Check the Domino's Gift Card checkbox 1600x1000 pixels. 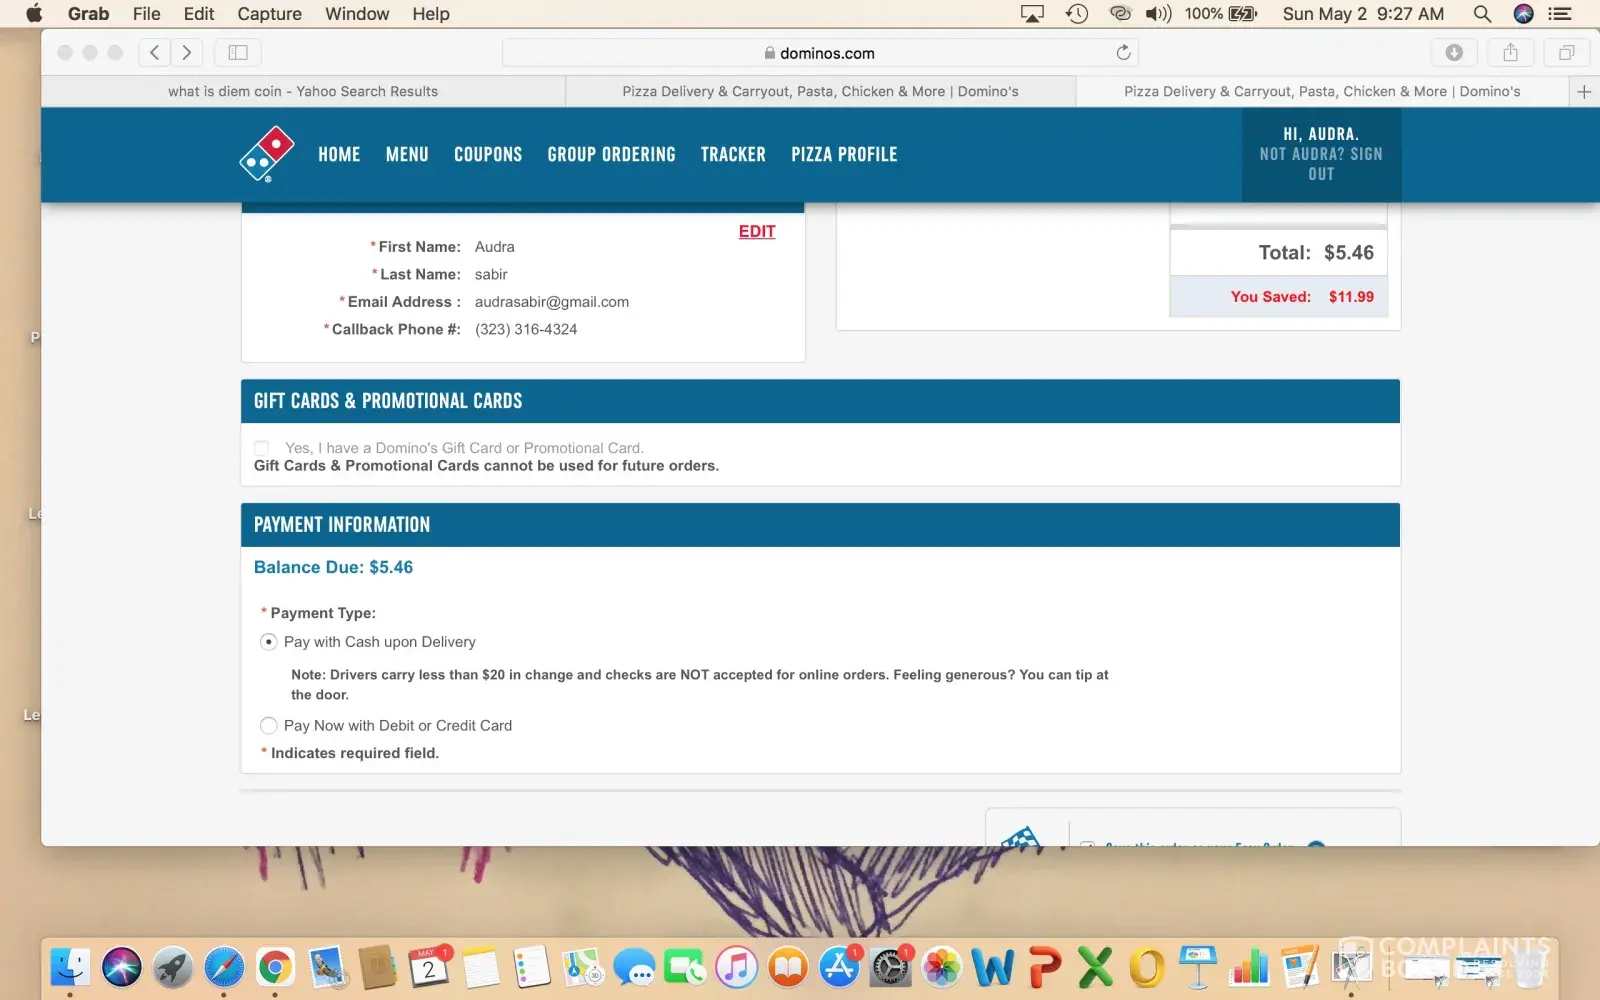[x=262, y=448]
